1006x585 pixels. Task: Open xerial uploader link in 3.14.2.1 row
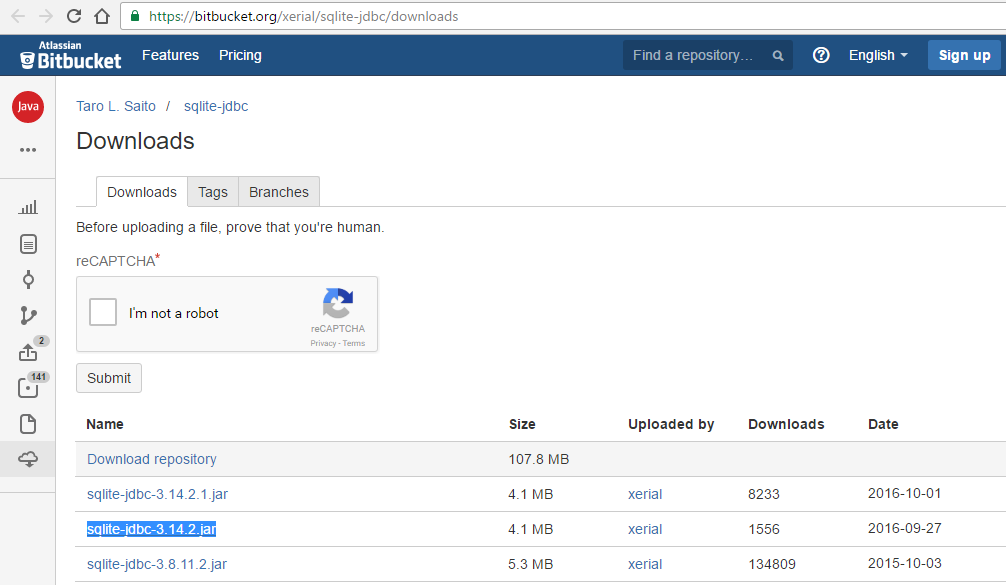(645, 495)
